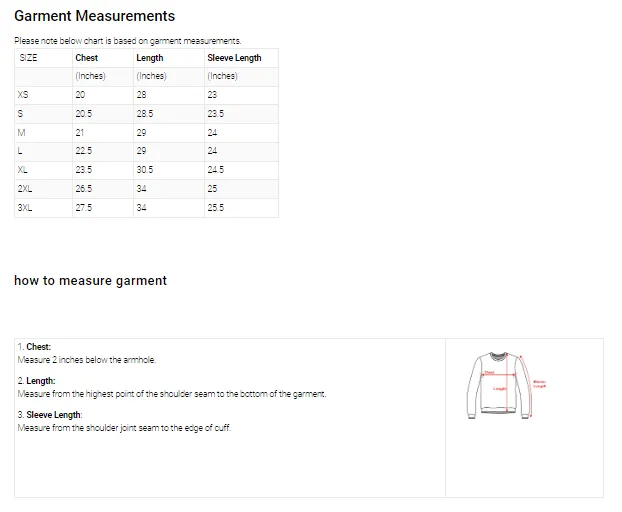Viewport: 622px width, 512px height.
Task: Click the Length column header in table
Action: [149, 58]
